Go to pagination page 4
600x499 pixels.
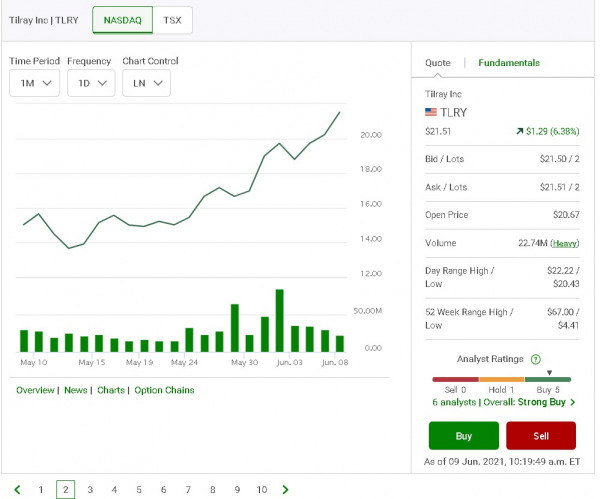coord(114,489)
